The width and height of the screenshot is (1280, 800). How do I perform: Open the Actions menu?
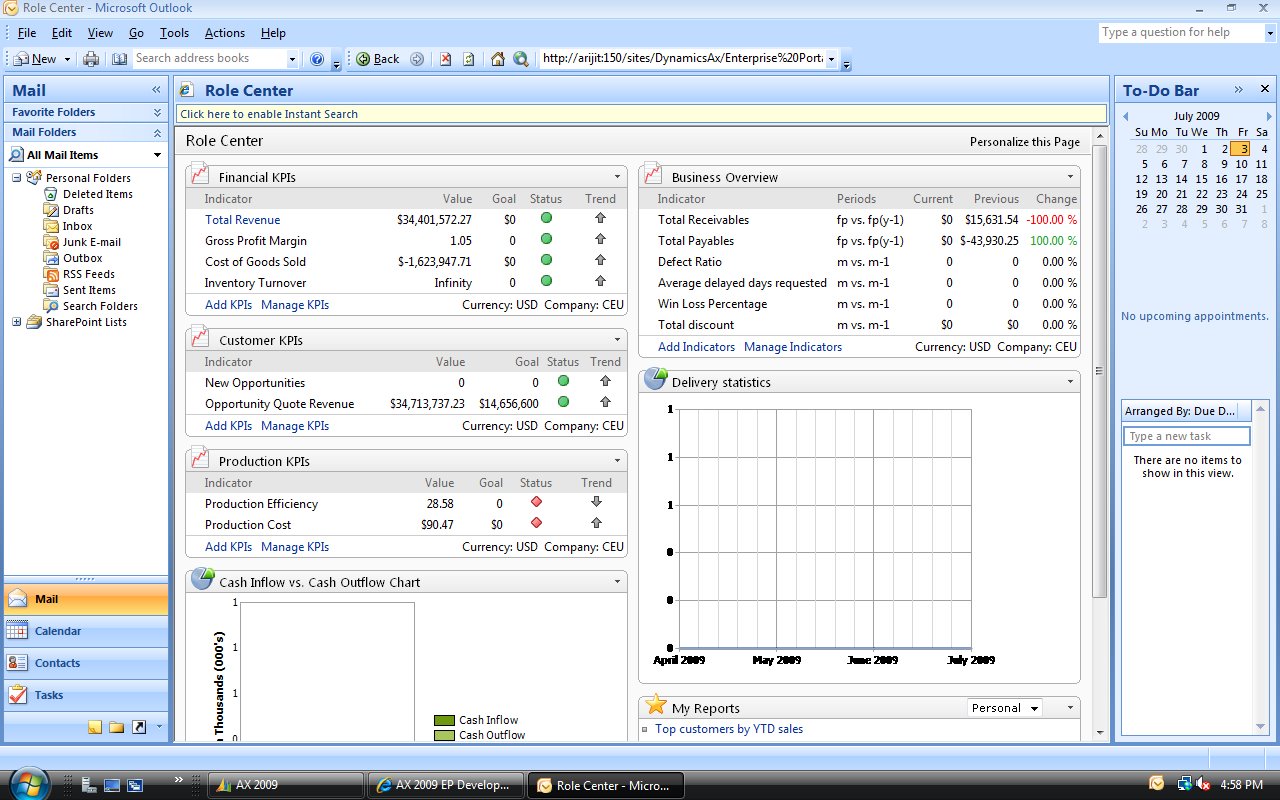pyautogui.click(x=225, y=33)
